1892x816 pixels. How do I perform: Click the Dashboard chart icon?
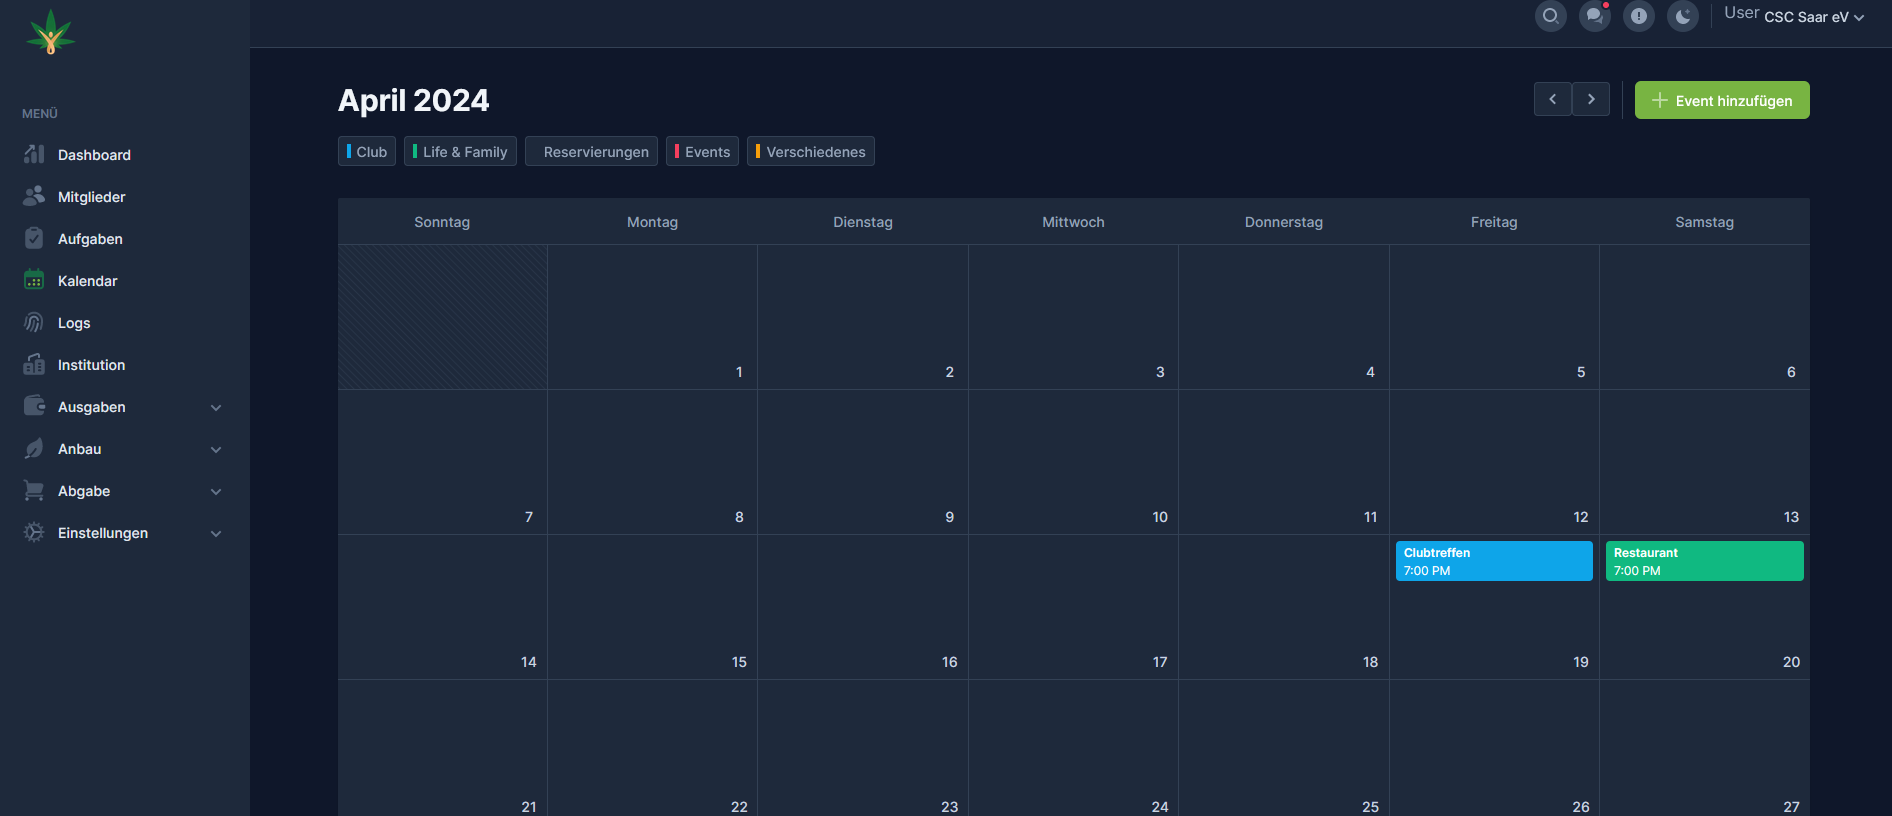tap(34, 154)
